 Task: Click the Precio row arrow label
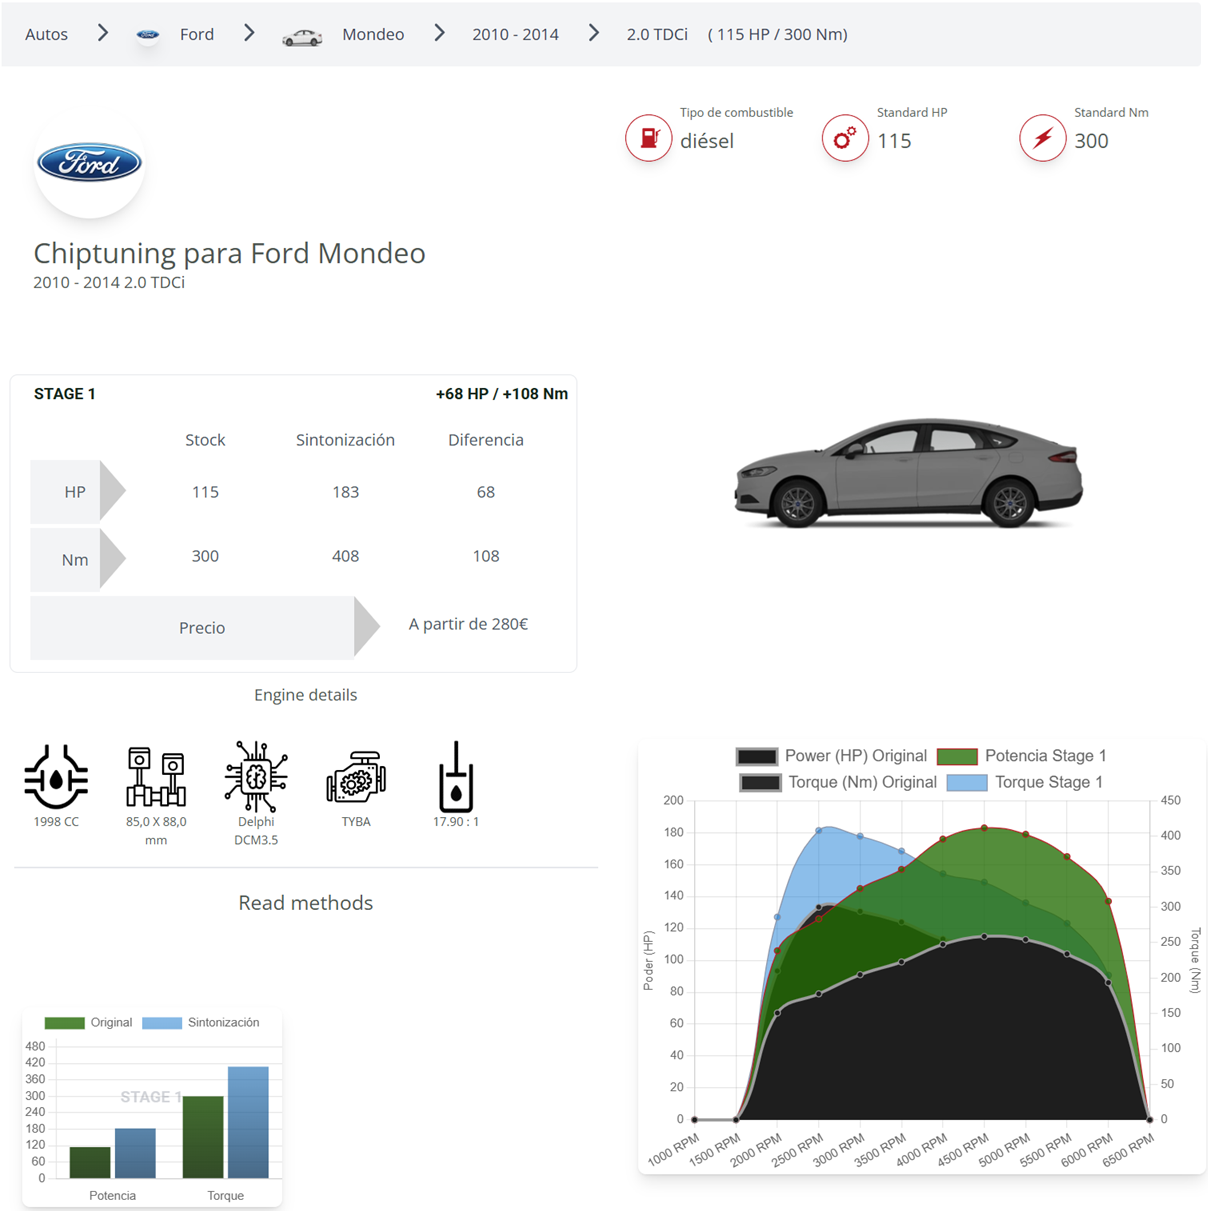point(202,627)
